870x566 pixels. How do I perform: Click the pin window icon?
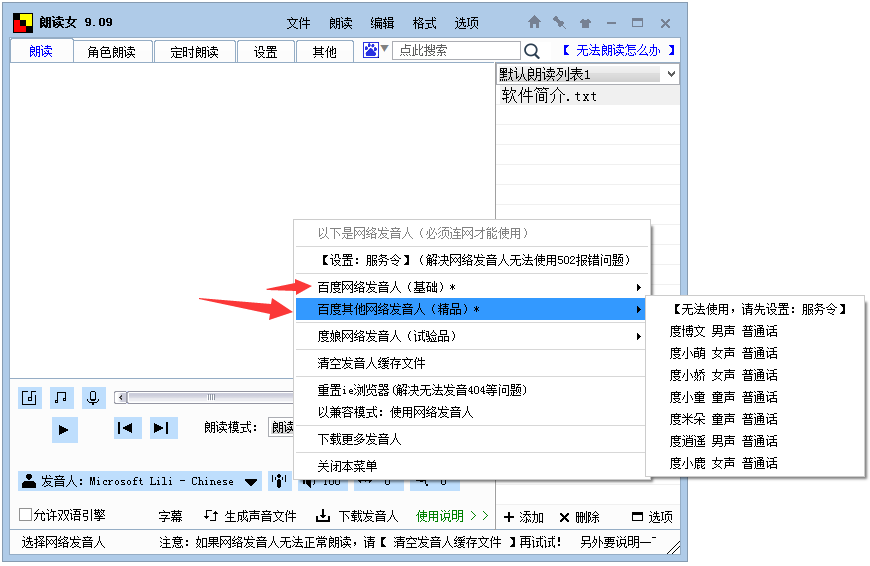(x=559, y=23)
